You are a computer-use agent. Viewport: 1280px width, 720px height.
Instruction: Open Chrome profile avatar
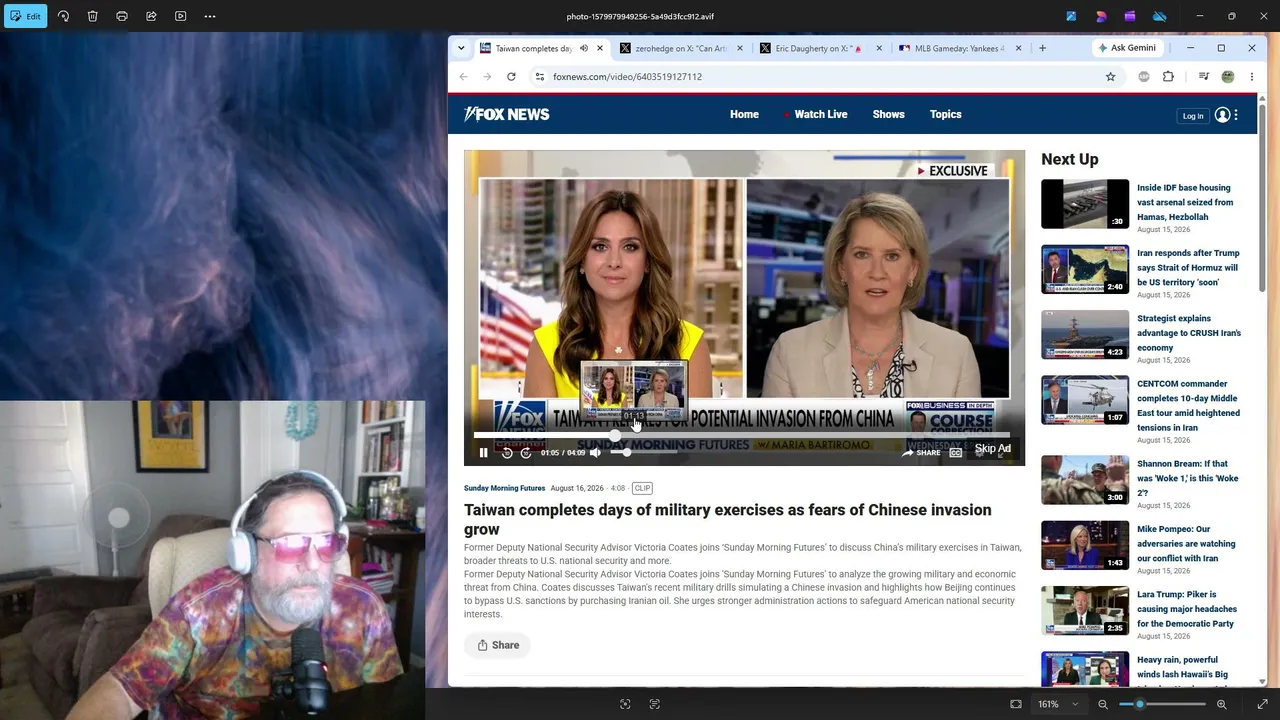pos(1228,77)
